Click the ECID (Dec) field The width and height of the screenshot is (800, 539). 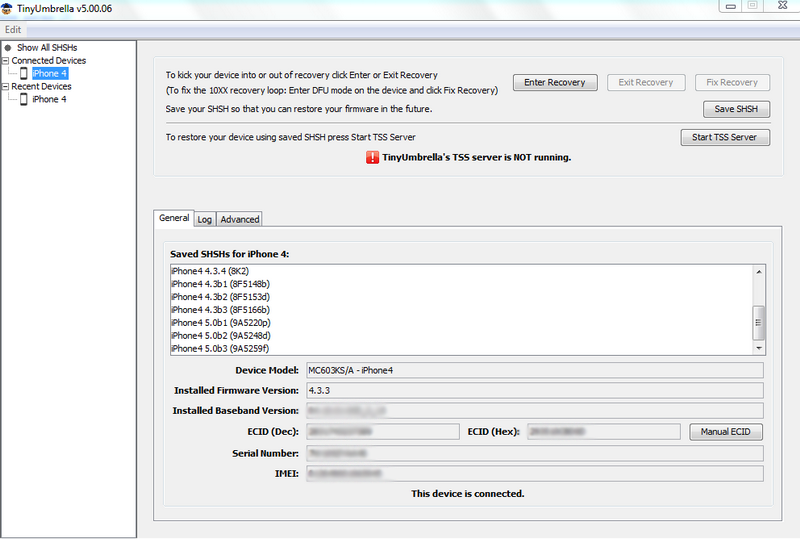[383, 432]
